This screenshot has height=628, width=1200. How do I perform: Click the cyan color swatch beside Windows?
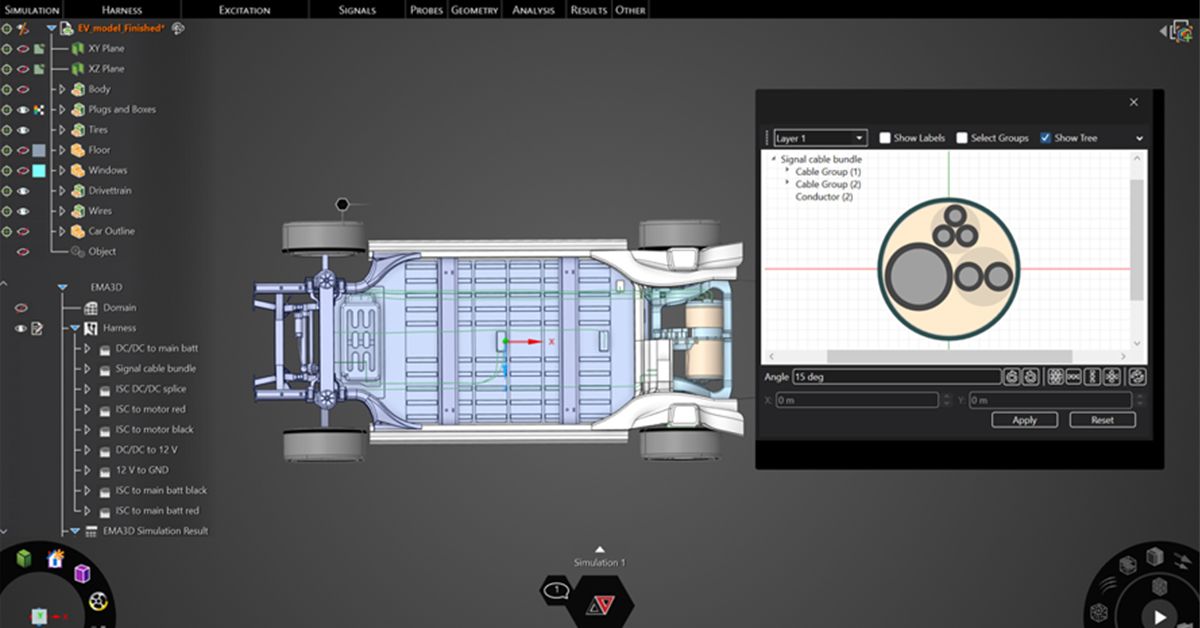39,171
